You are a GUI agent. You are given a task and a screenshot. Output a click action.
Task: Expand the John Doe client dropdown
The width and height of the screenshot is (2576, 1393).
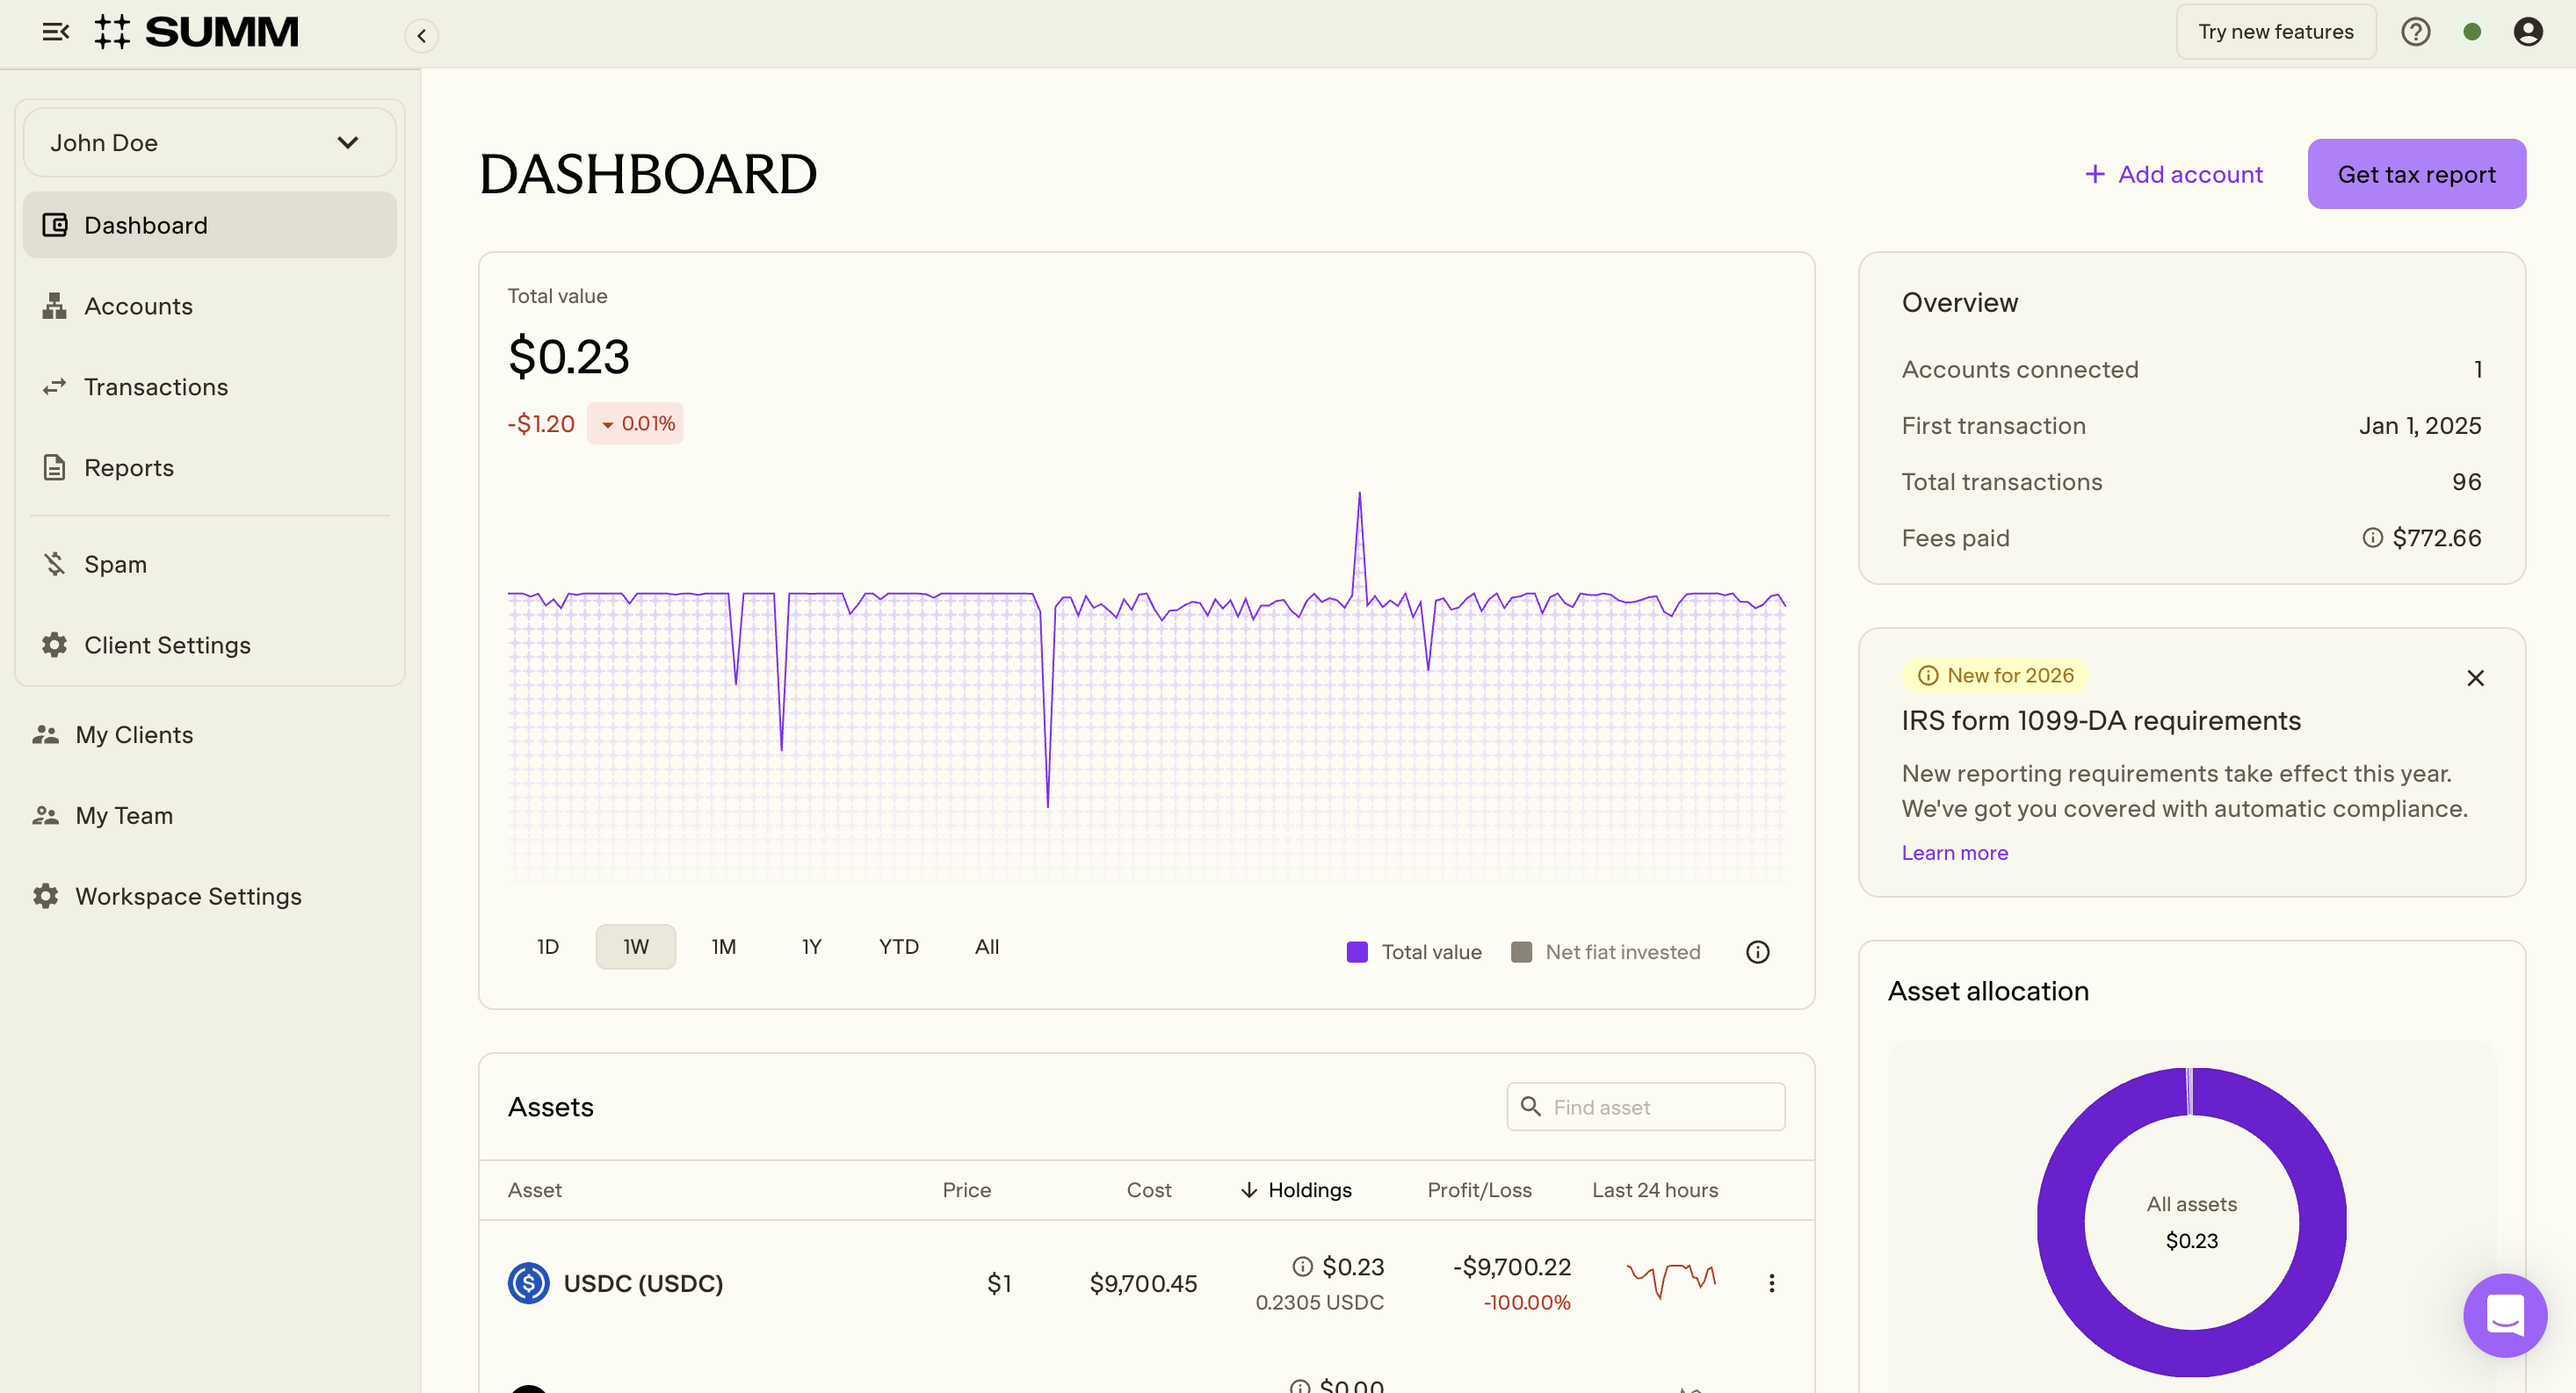click(x=209, y=143)
